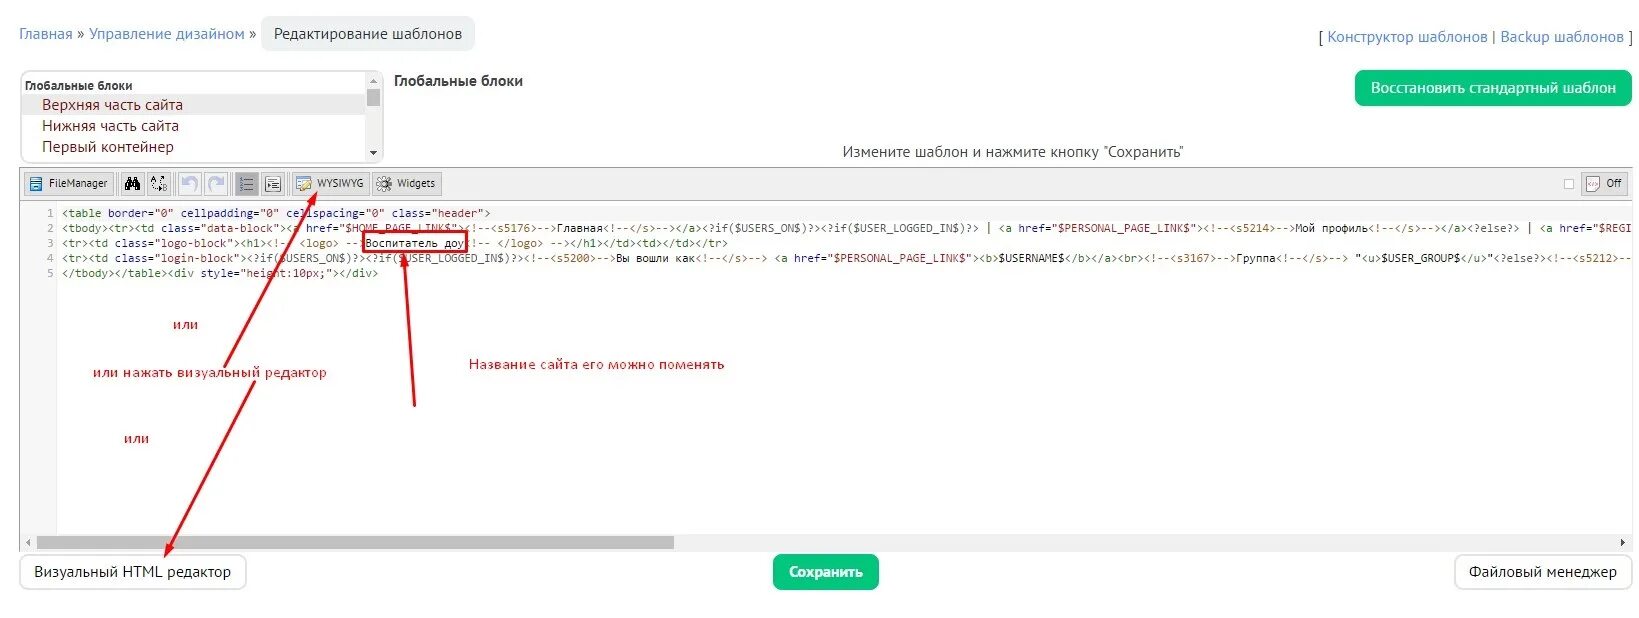
Task: Click the Глобальные блоки list header
Action: [x=79, y=86]
